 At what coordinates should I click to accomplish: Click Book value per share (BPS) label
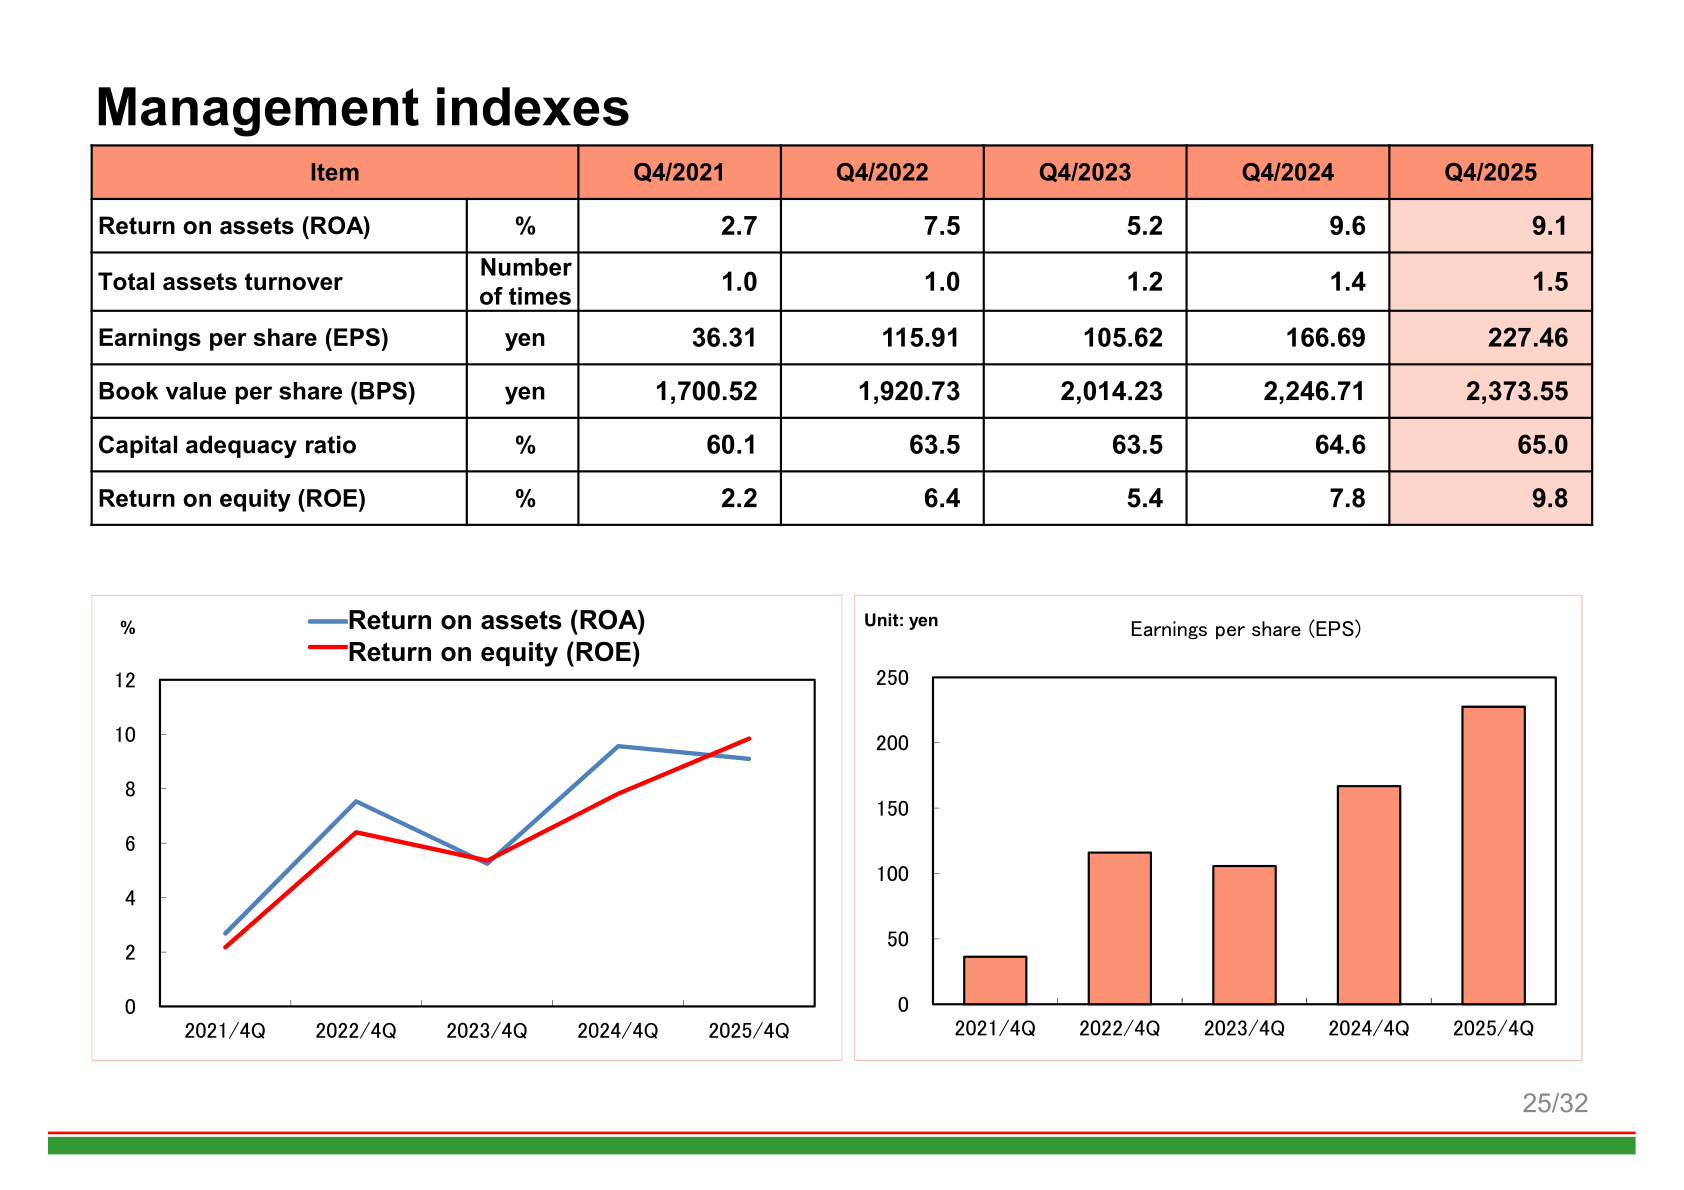(256, 391)
